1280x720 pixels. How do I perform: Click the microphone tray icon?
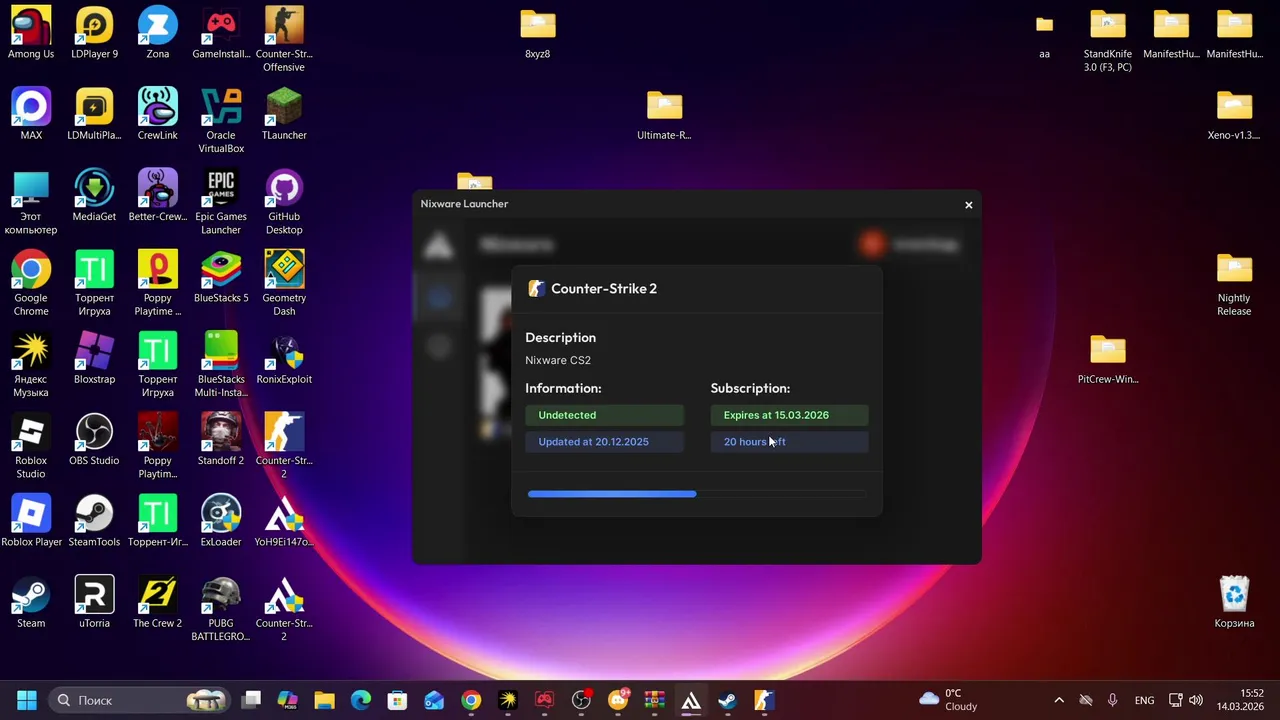point(1112,700)
